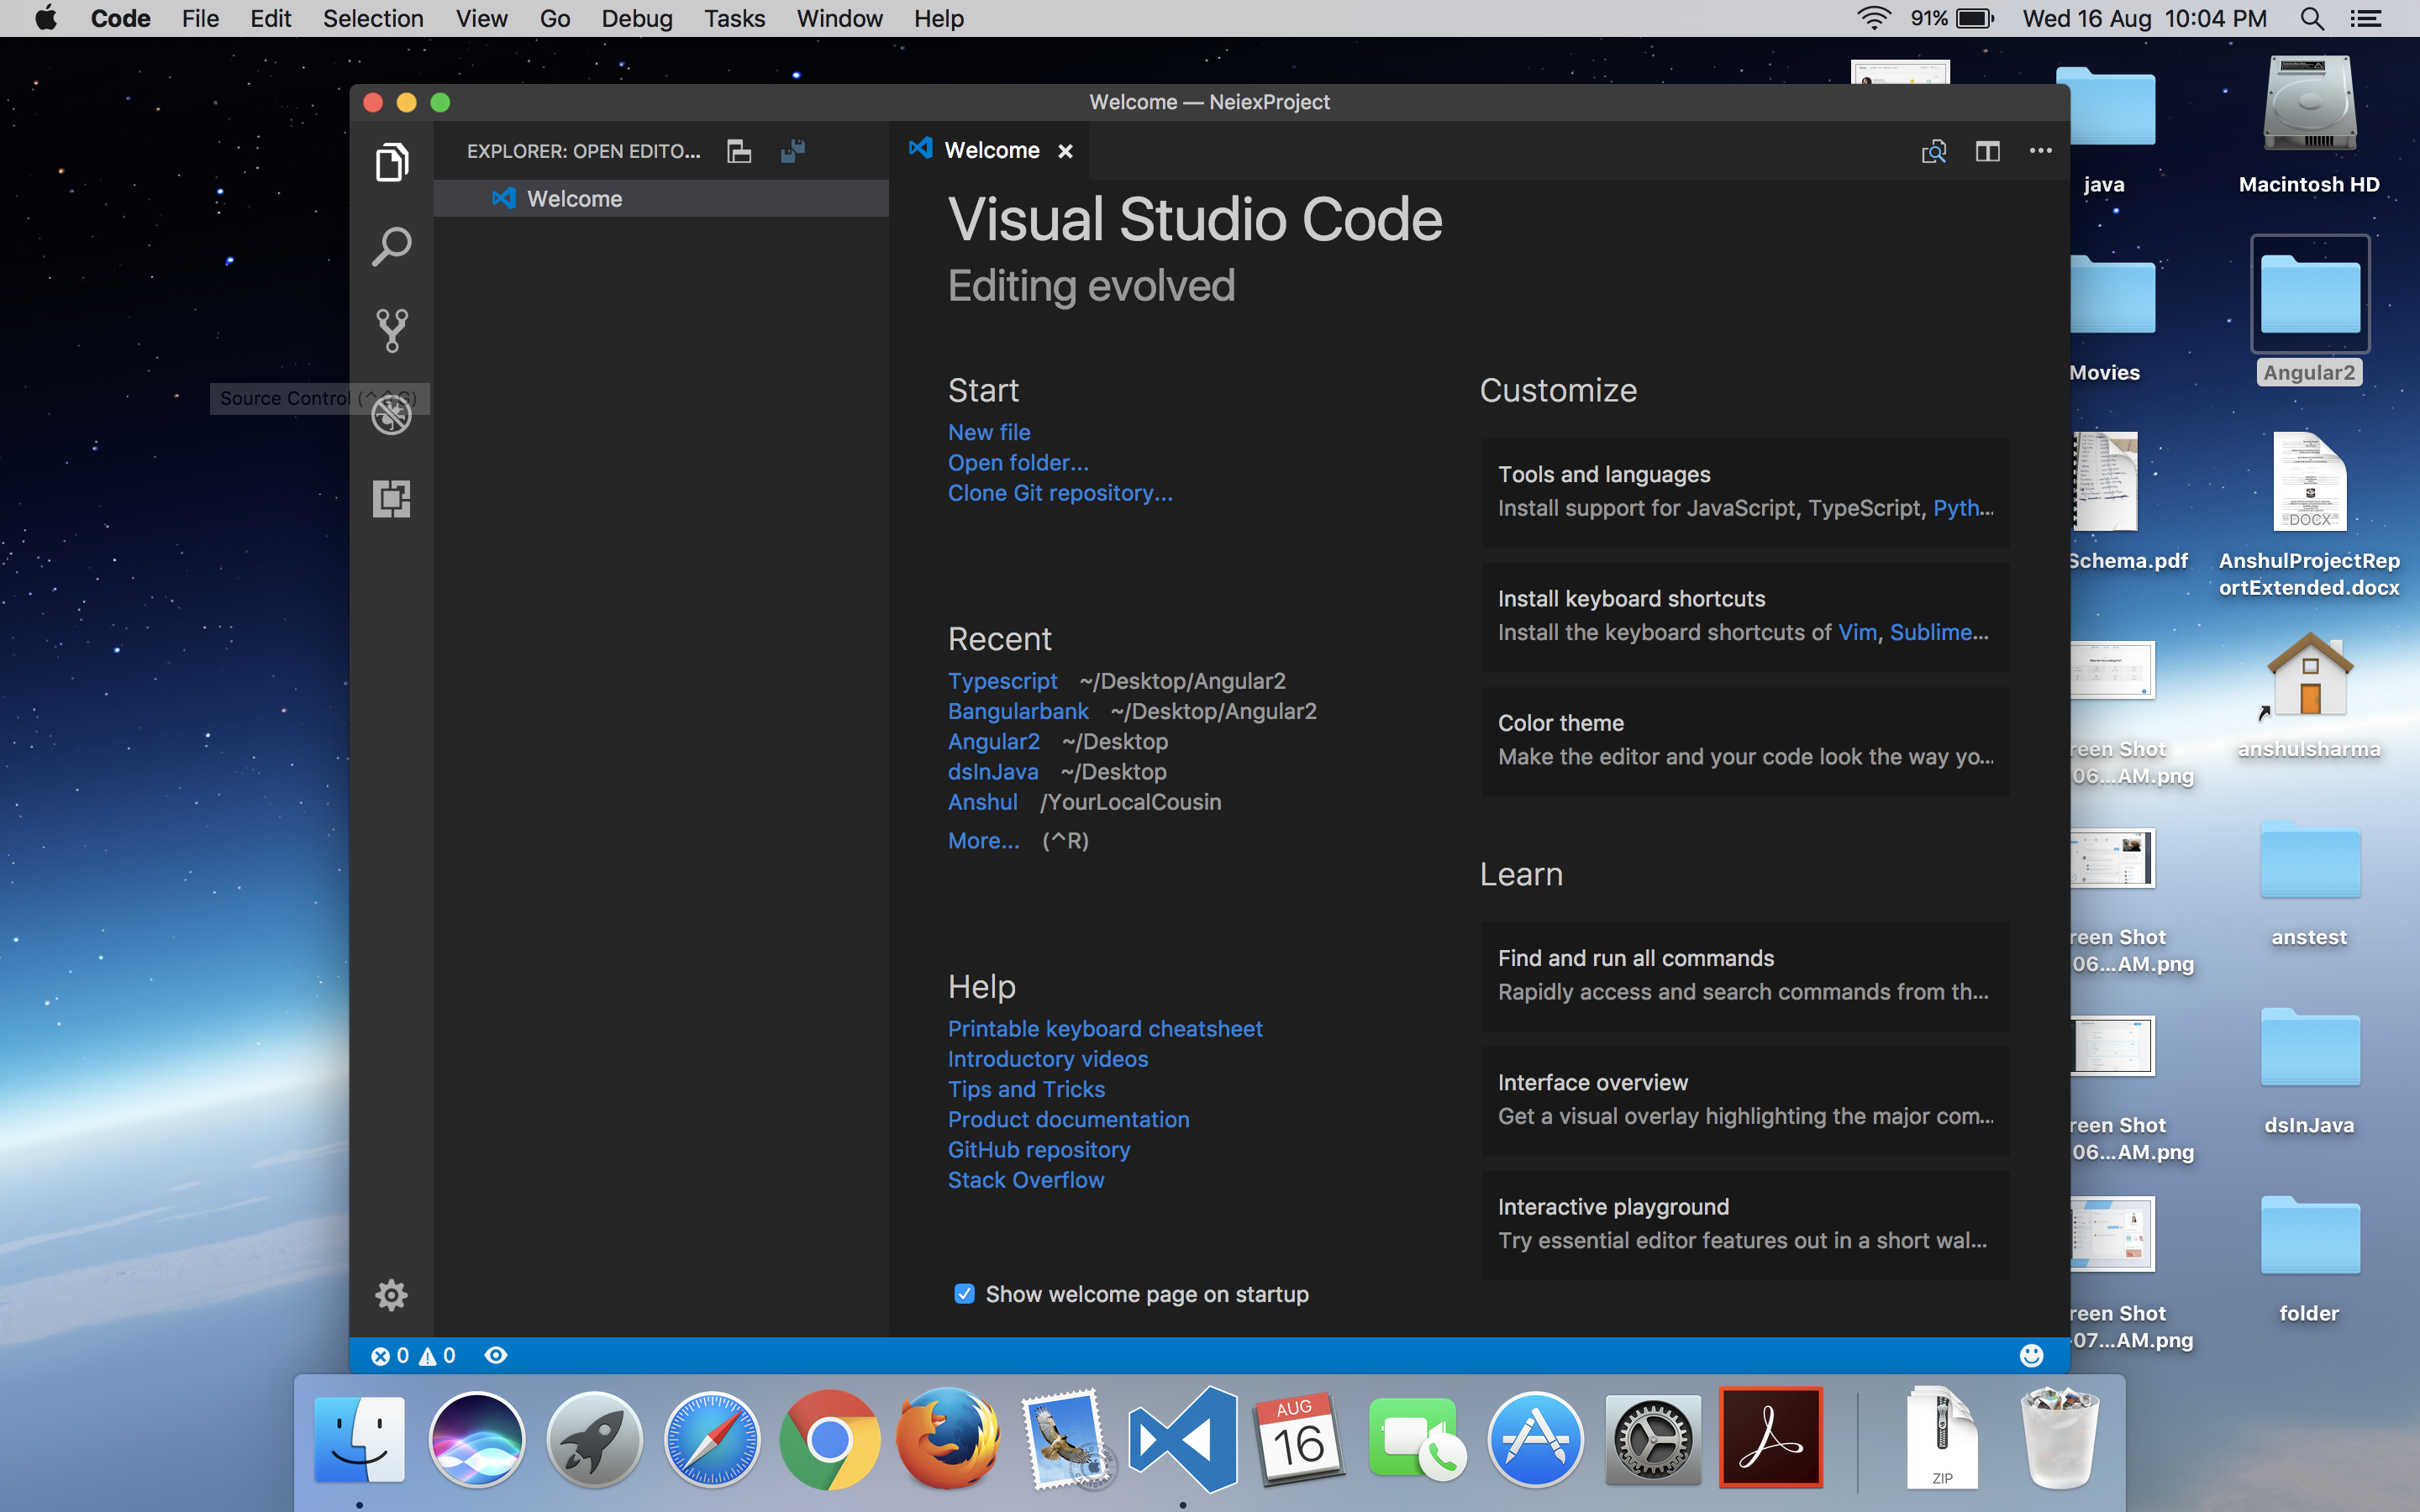
Task: Open the Source Control view icon
Action: click(391, 329)
